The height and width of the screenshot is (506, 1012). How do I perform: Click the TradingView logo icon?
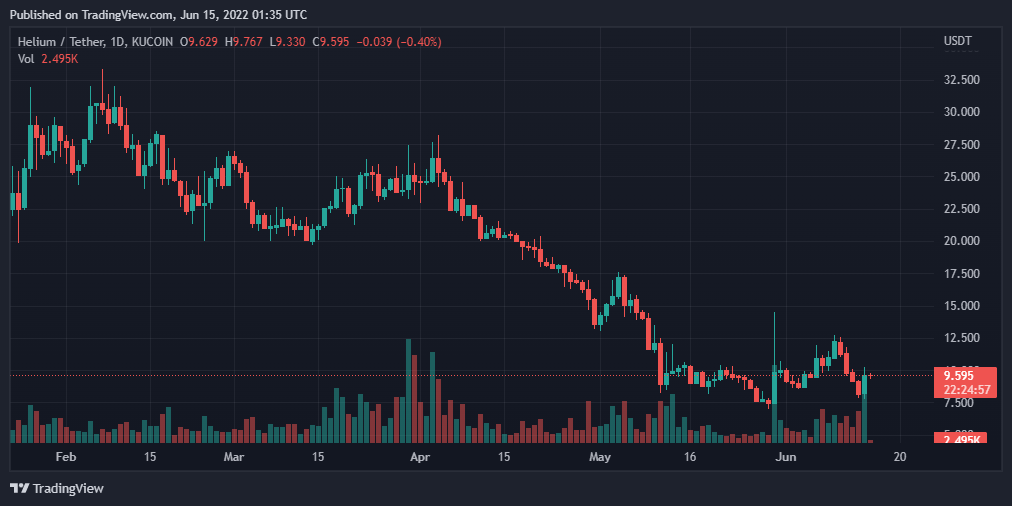tap(19, 489)
